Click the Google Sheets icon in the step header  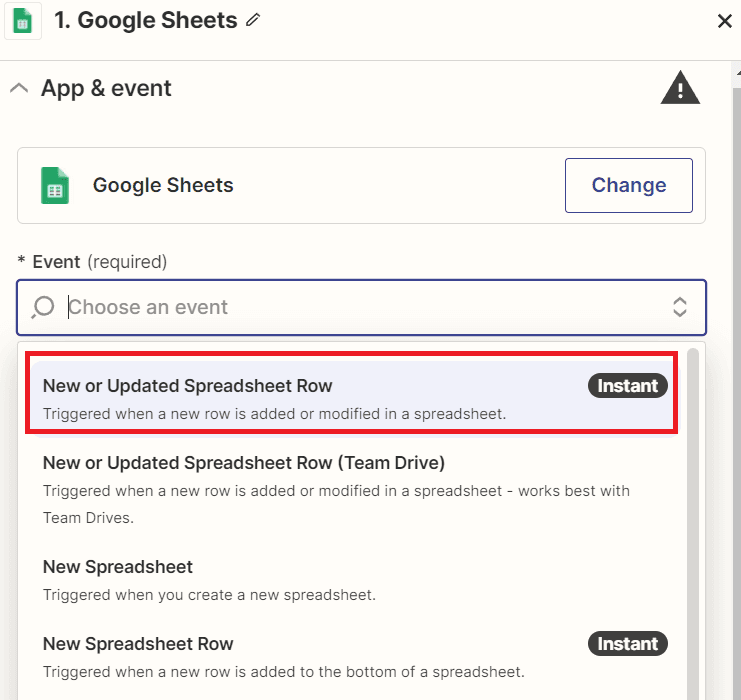pyautogui.click(x=23, y=21)
